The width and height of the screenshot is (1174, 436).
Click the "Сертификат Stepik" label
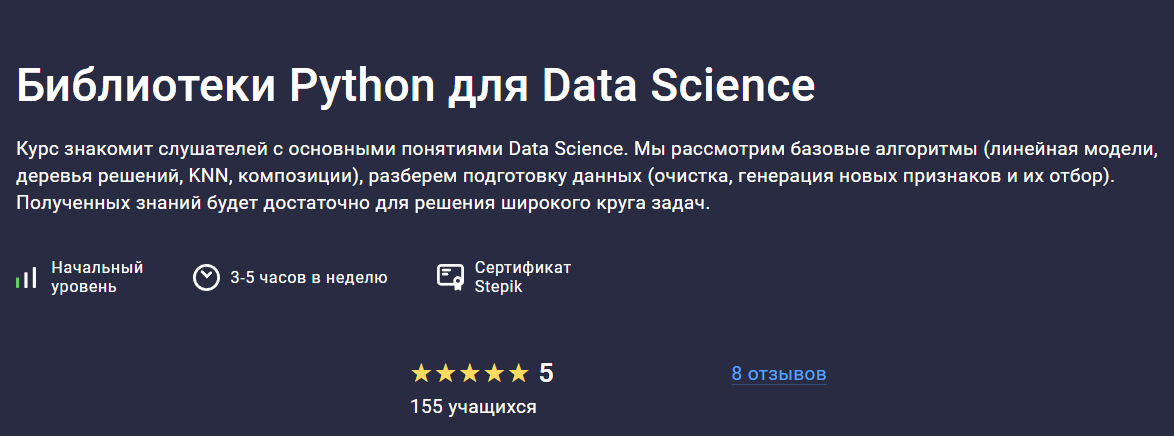click(x=522, y=277)
